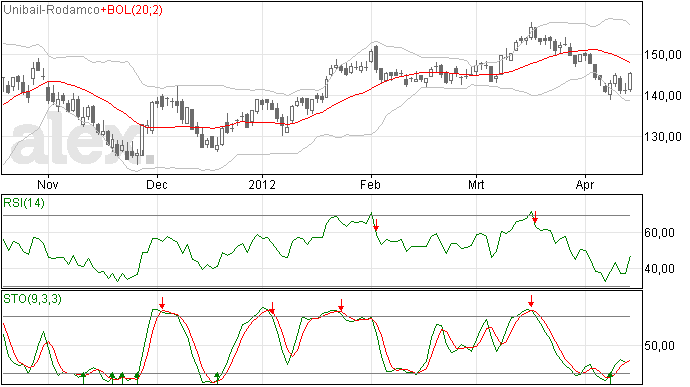Click the 50,00 stochastic axis value
This screenshot has width=690, height=387.
[659, 346]
